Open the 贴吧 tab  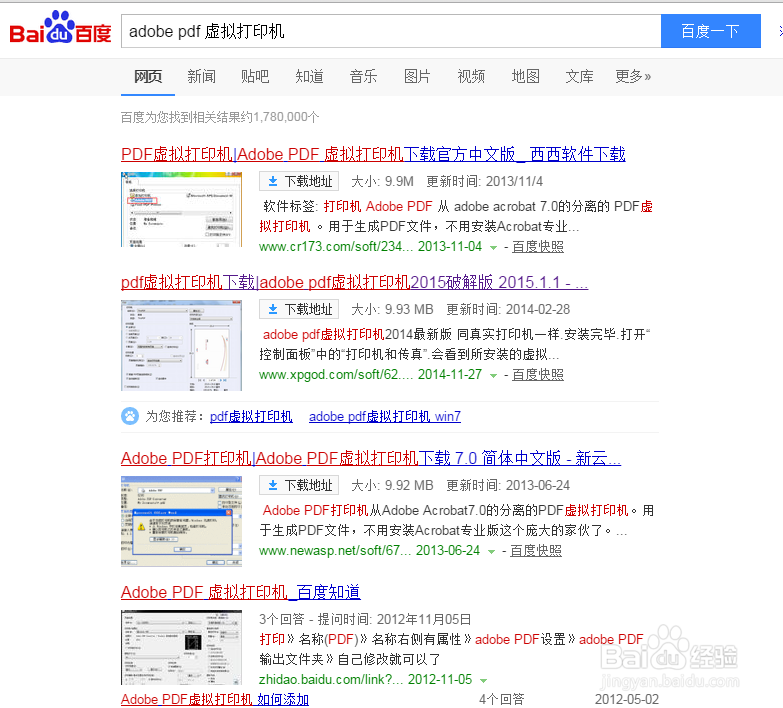[255, 76]
